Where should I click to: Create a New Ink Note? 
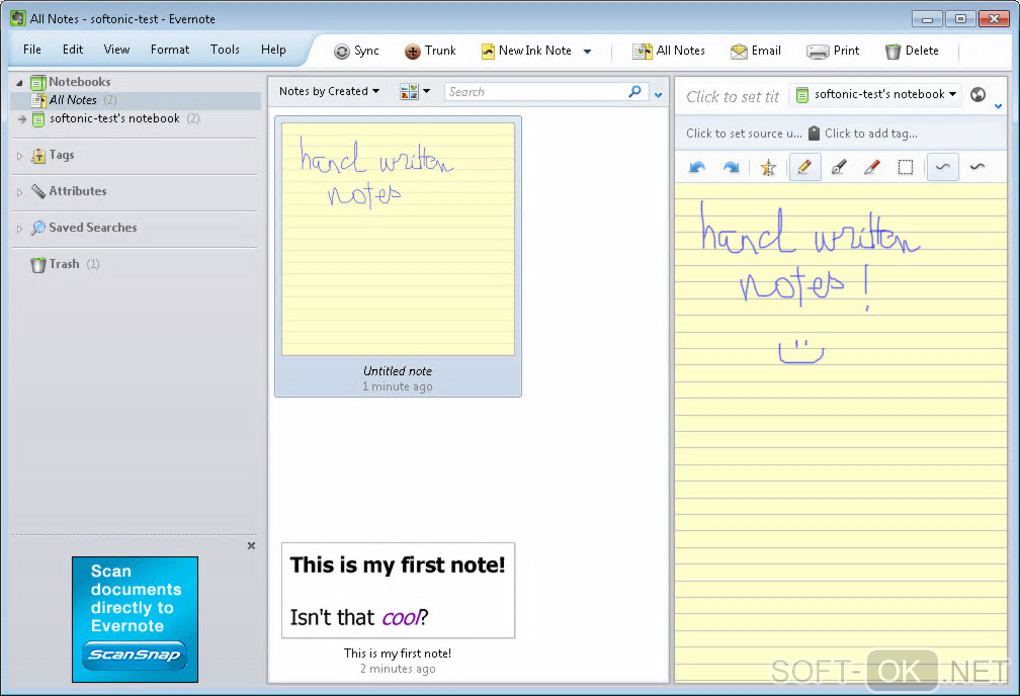coord(526,51)
